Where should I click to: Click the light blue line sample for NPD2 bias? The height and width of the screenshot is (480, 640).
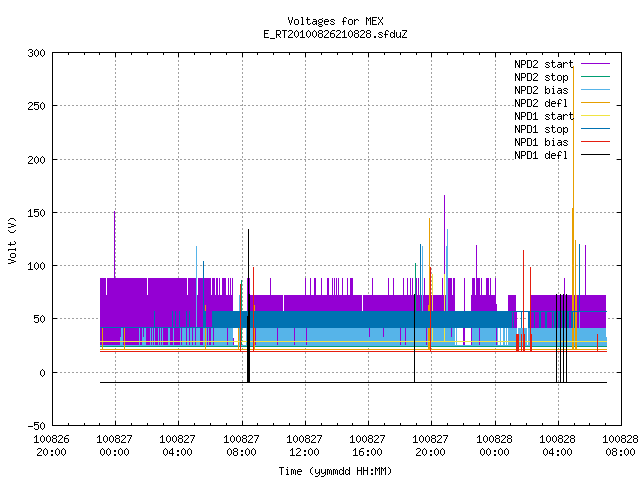(595, 90)
